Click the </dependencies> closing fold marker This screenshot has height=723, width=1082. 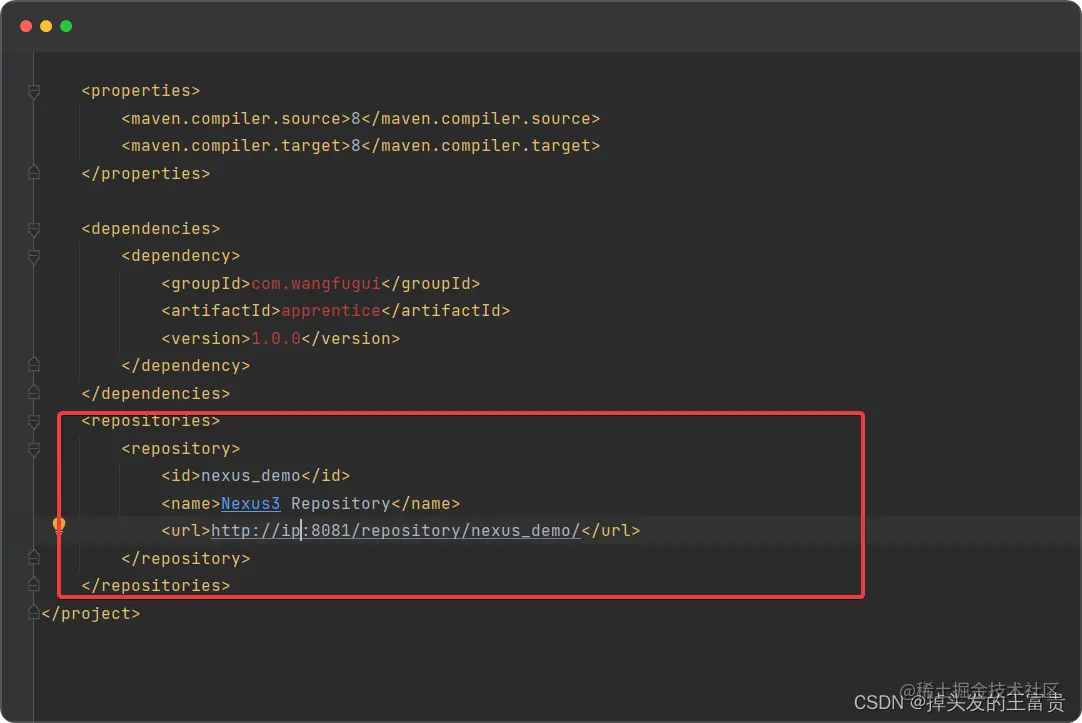click(x=33, y=393)
